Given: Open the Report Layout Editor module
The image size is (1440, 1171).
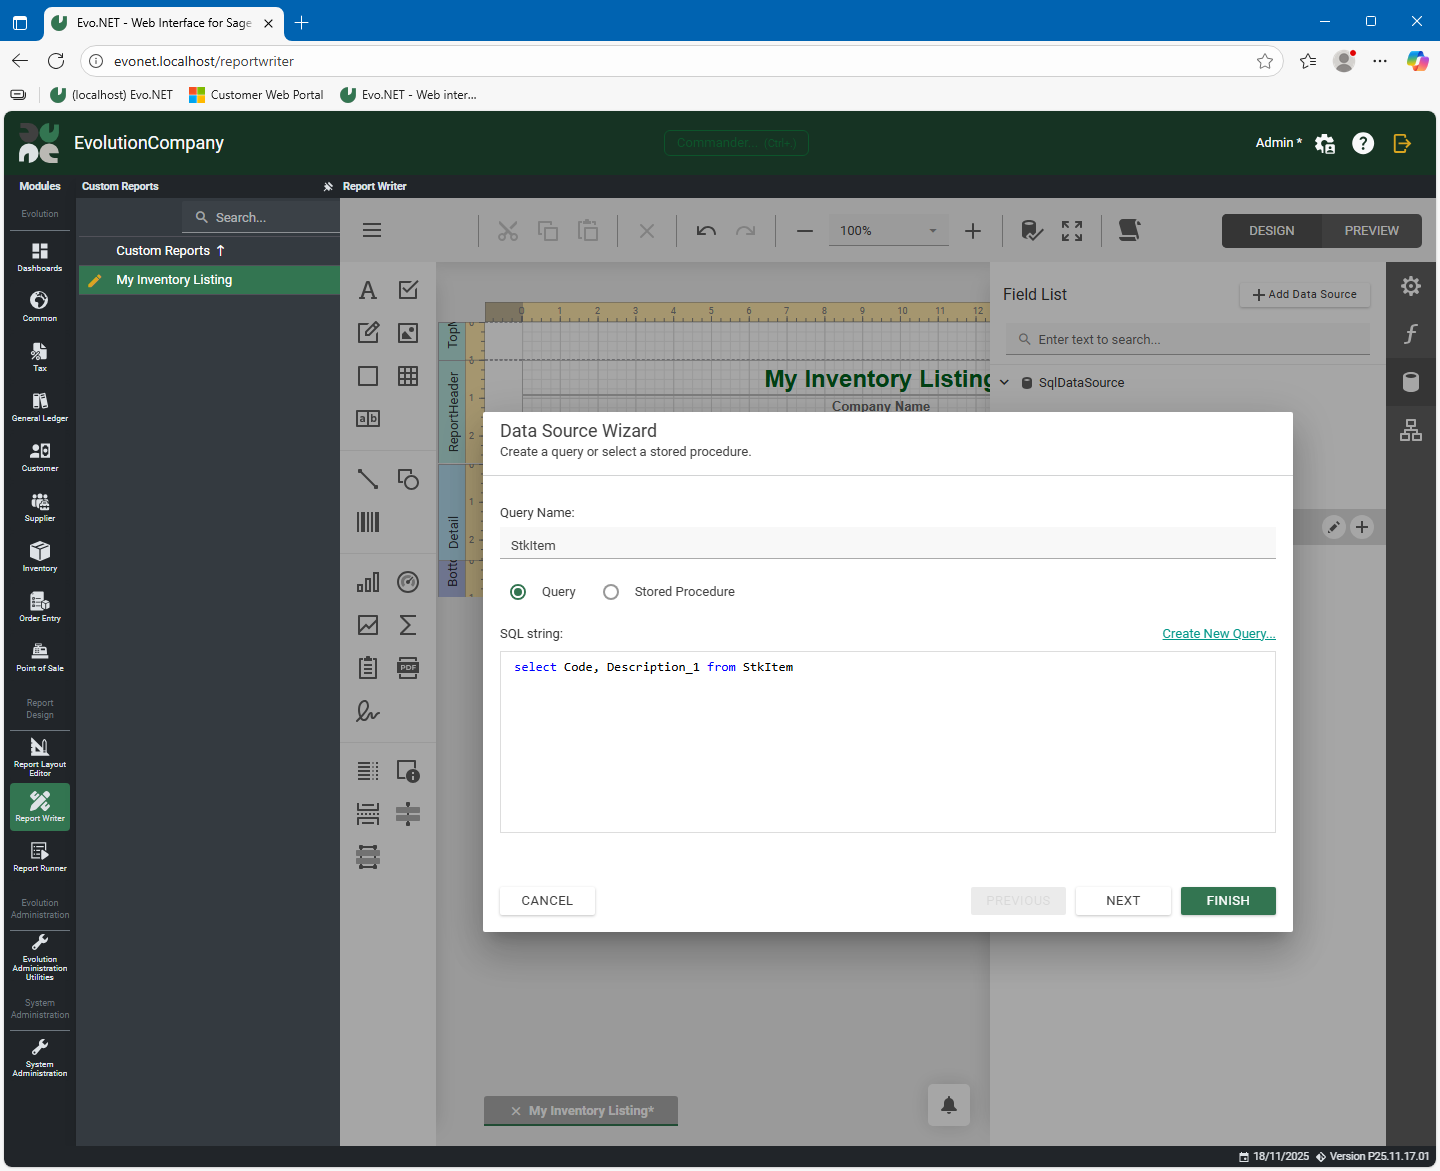Looking at the screenshot, I should coord(40,756).
